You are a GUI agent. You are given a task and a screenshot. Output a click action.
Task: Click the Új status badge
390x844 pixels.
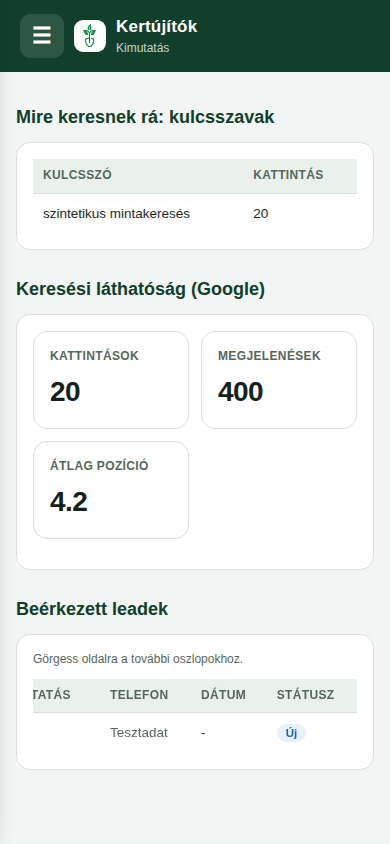pyautogui.click(x=291, y=733)
